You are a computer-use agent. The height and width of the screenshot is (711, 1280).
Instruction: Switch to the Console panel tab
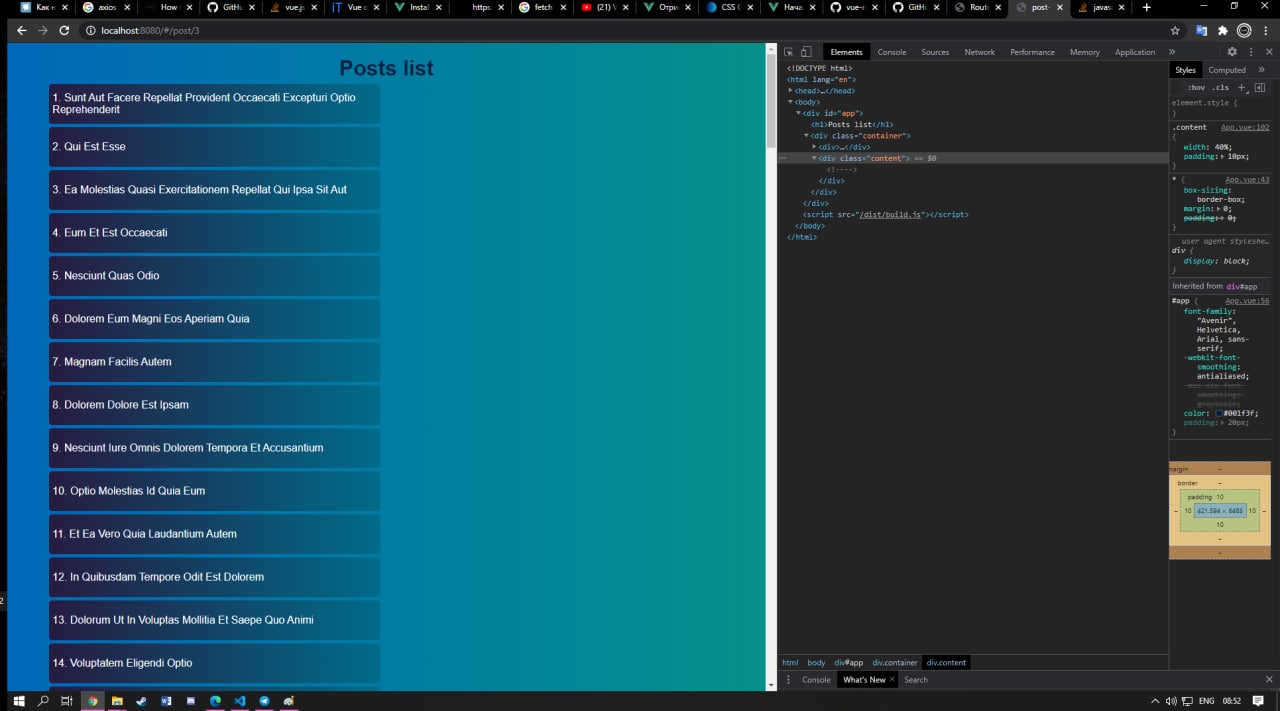point(892,52)
